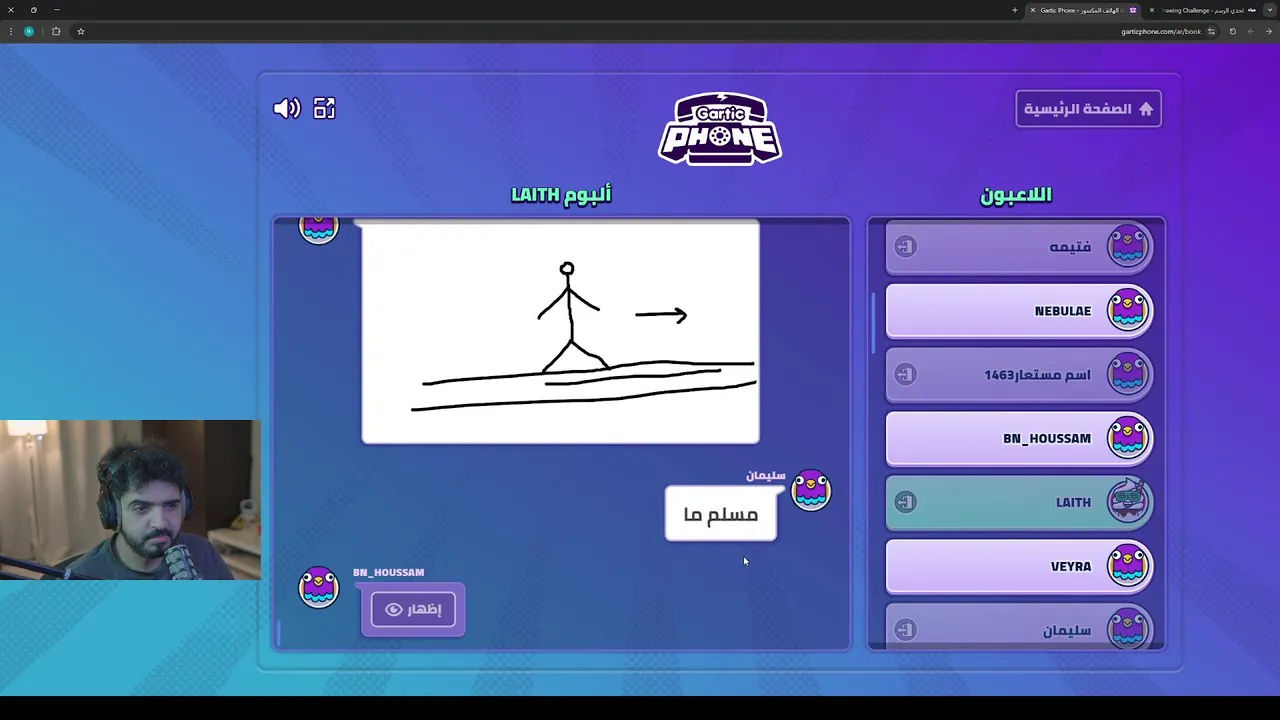Viewport: 1280px width, 720px height.
Task: Click سليمان avatar beside the text bubble
Action: point(810,491)
